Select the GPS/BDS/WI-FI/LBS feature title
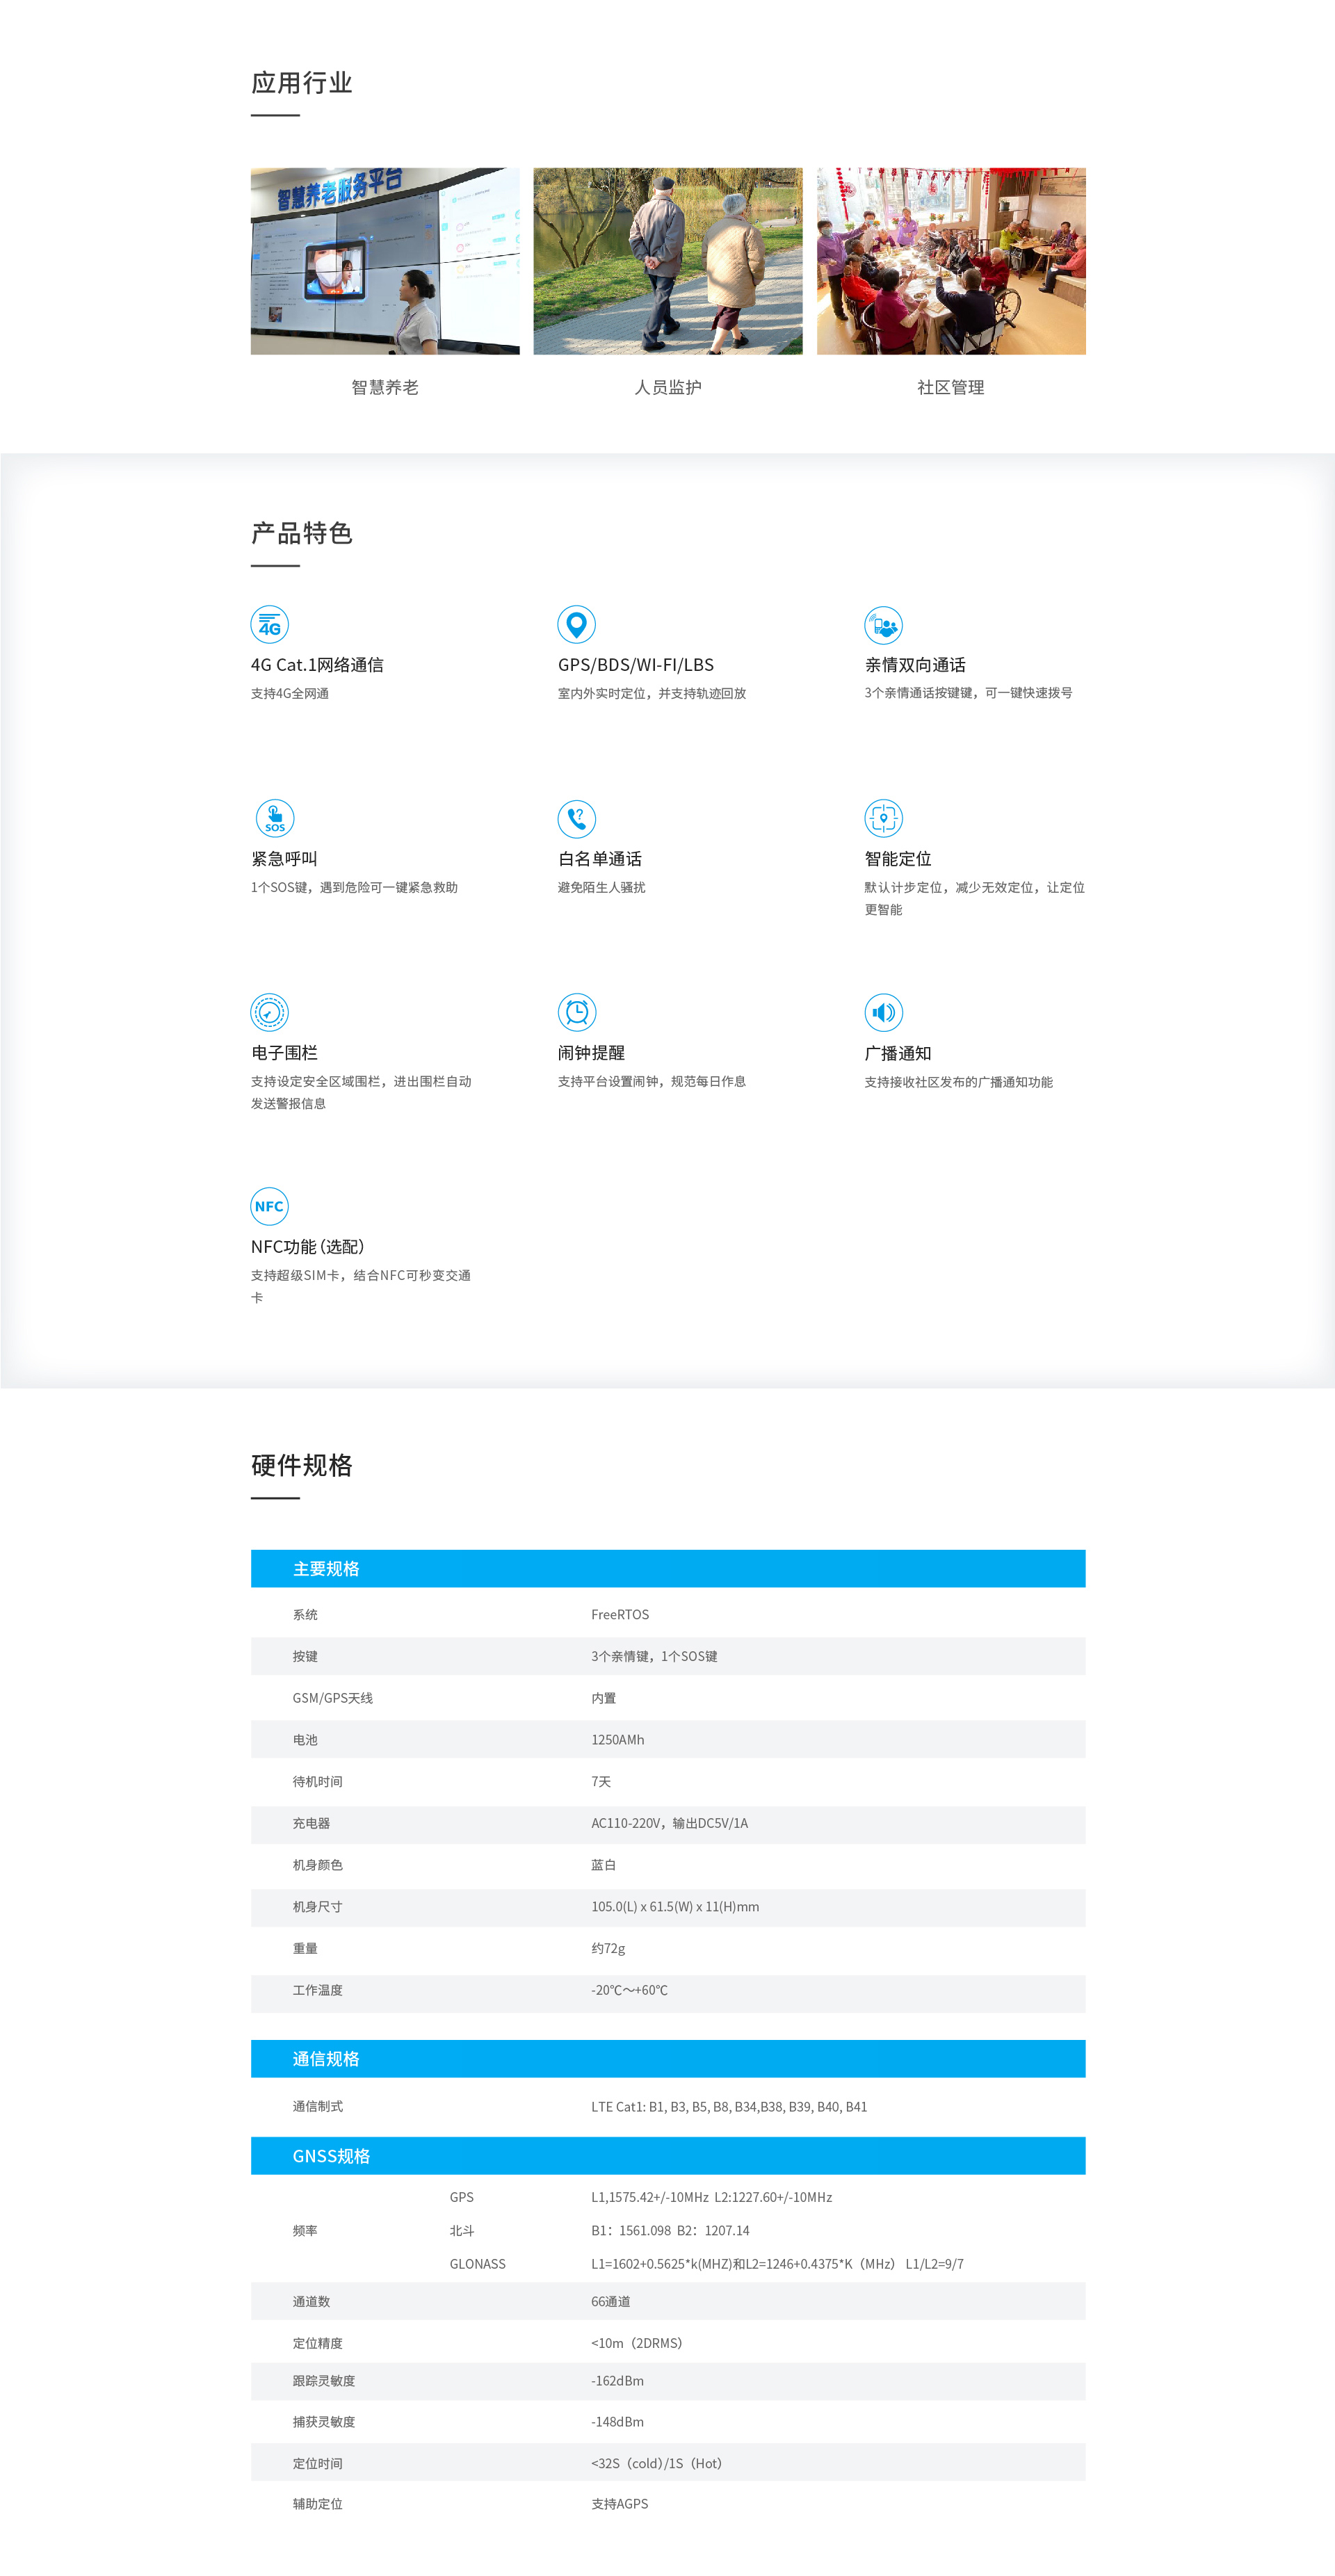Screen dimensions: 1335x2576 (x=636, y=665)
